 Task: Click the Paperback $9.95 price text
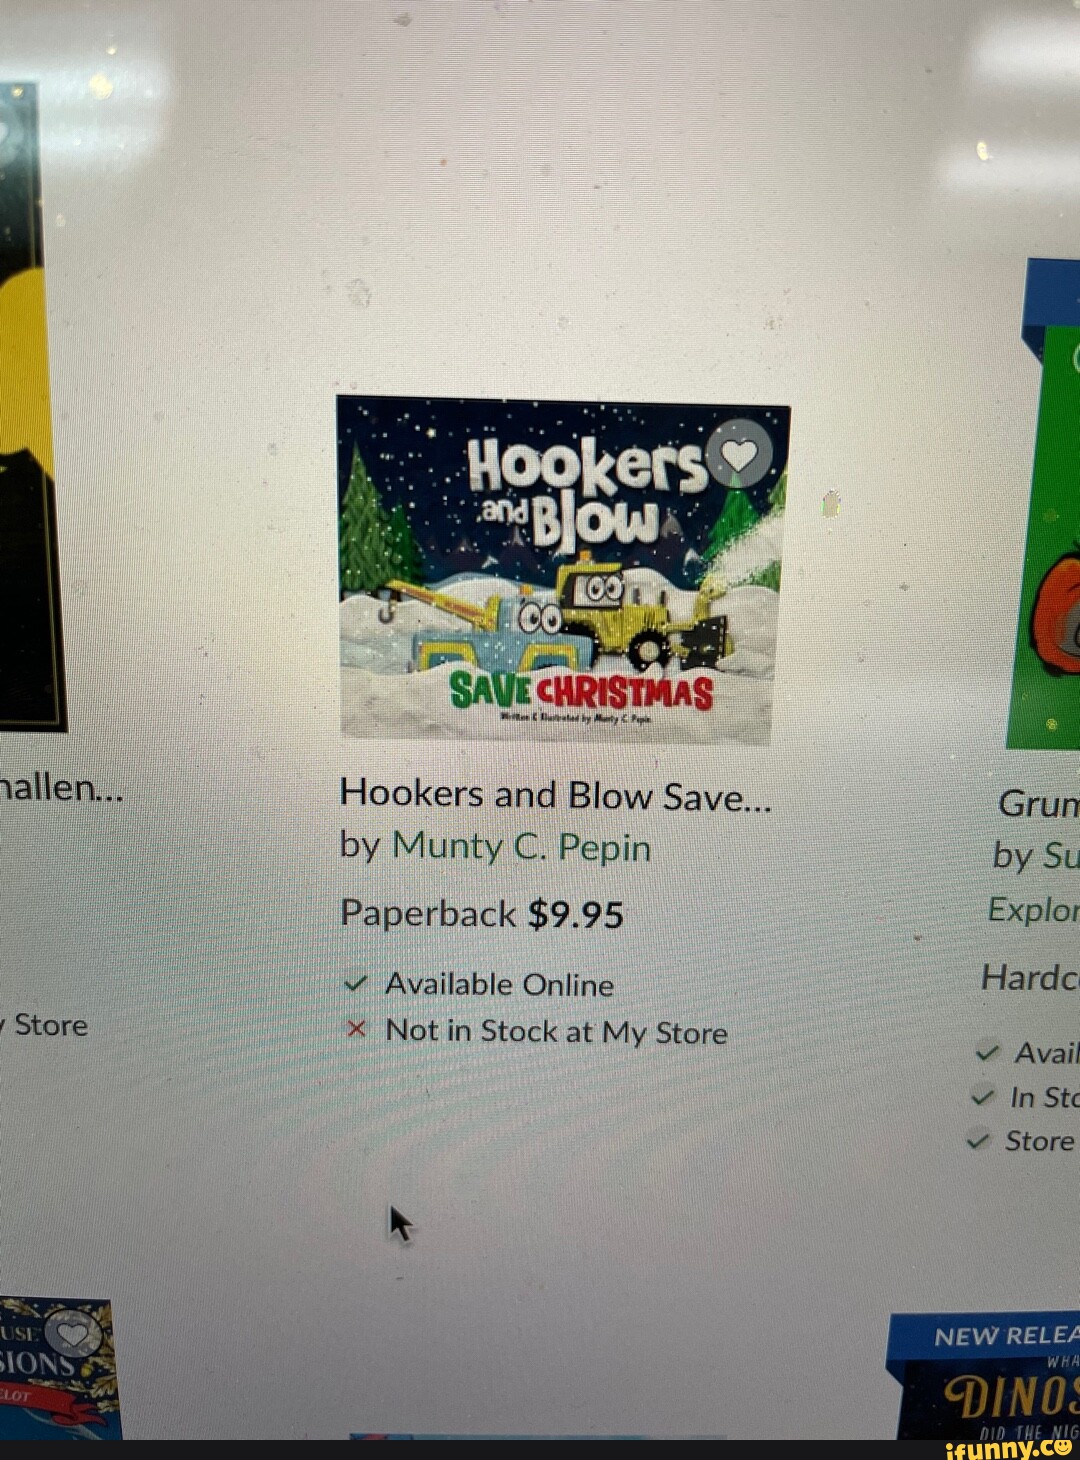pos(482,914)
